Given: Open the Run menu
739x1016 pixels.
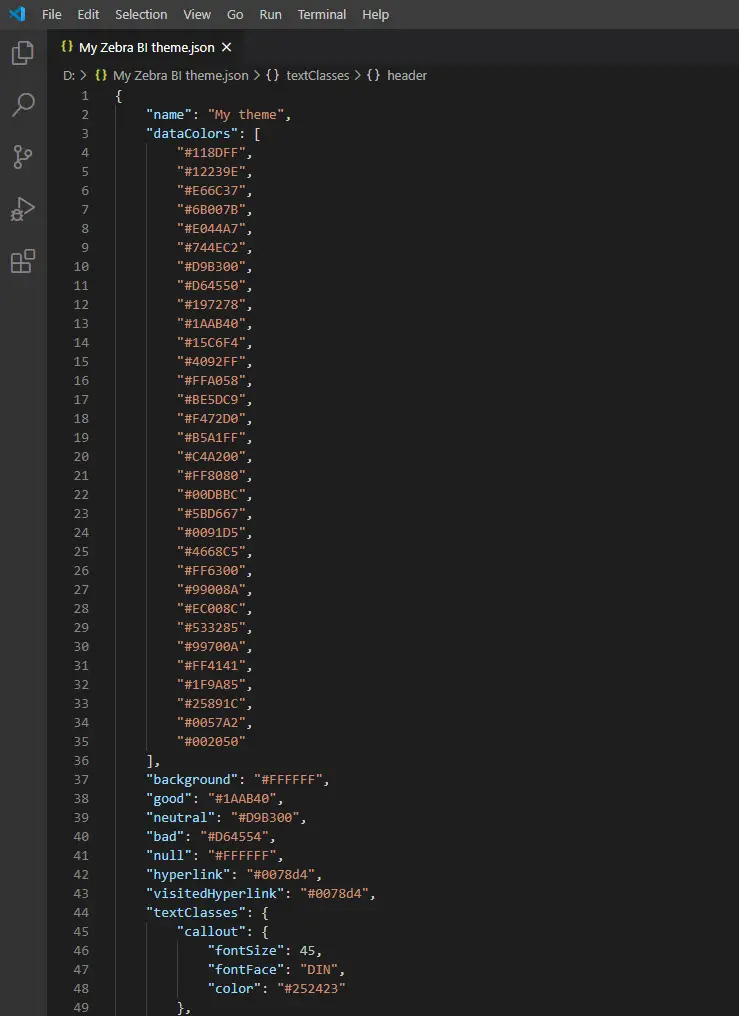Looking at the screenshot, I should click(271, 14).
